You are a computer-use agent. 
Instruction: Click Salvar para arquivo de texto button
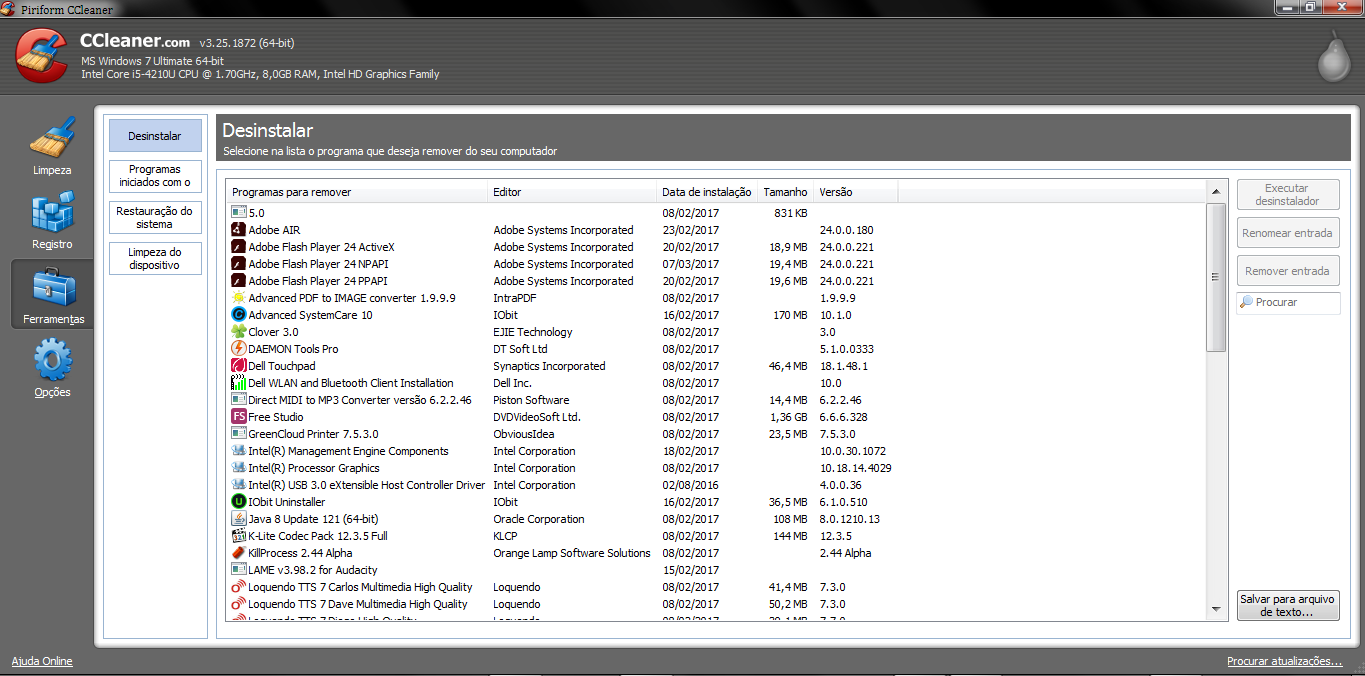1288,605
